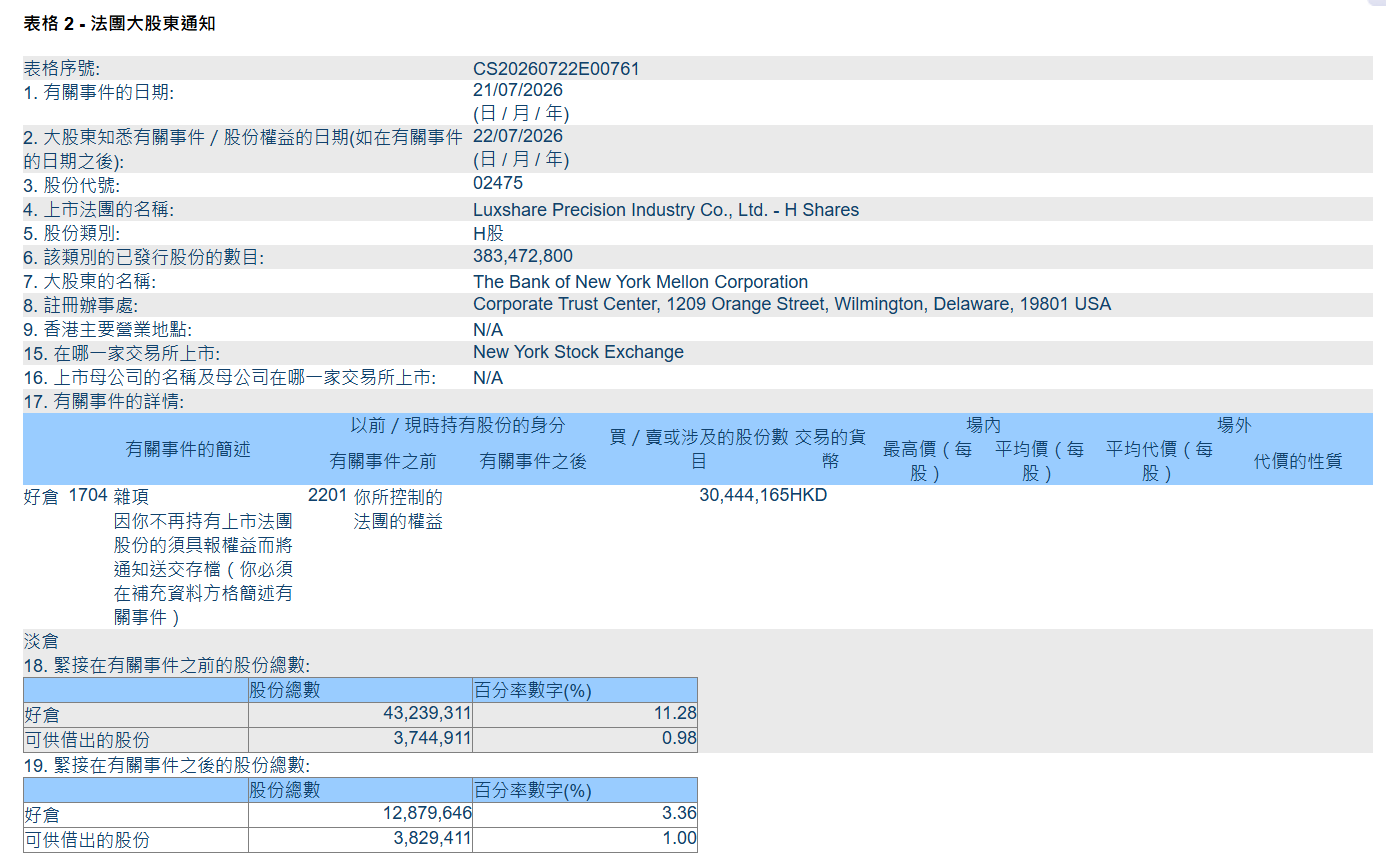Click Luxshare Precision Industry Co., Ltd. name
The width and height of the screenshot is (1386, 853).
[x=666, y=210]
